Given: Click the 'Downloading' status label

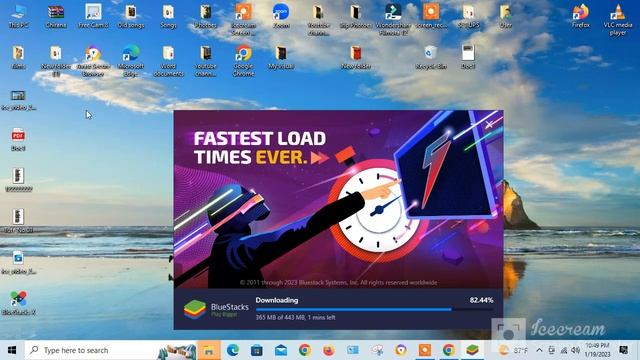Looking at the screenshot, I should (277, 300).
